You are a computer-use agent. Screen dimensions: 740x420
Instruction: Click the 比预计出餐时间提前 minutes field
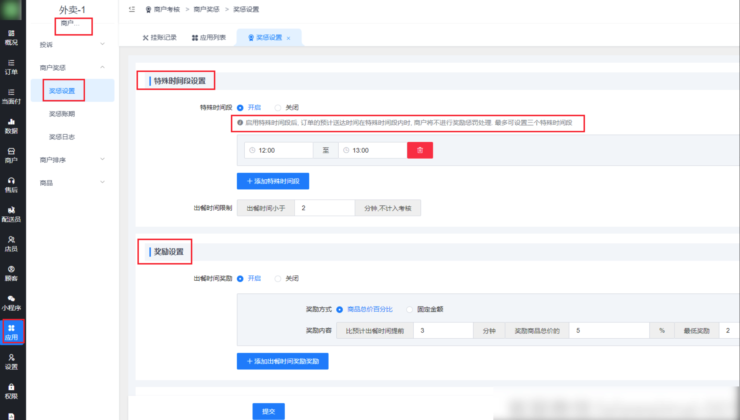tap(444, 331)
